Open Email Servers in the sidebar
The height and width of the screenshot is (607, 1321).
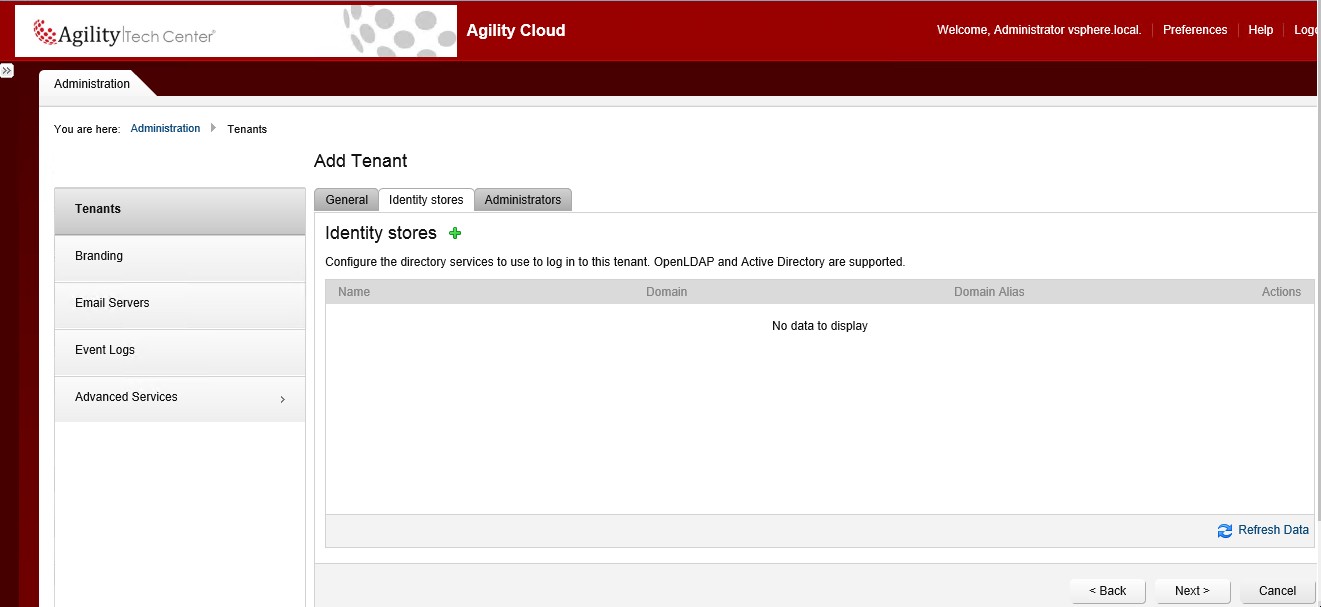point(112,303)
